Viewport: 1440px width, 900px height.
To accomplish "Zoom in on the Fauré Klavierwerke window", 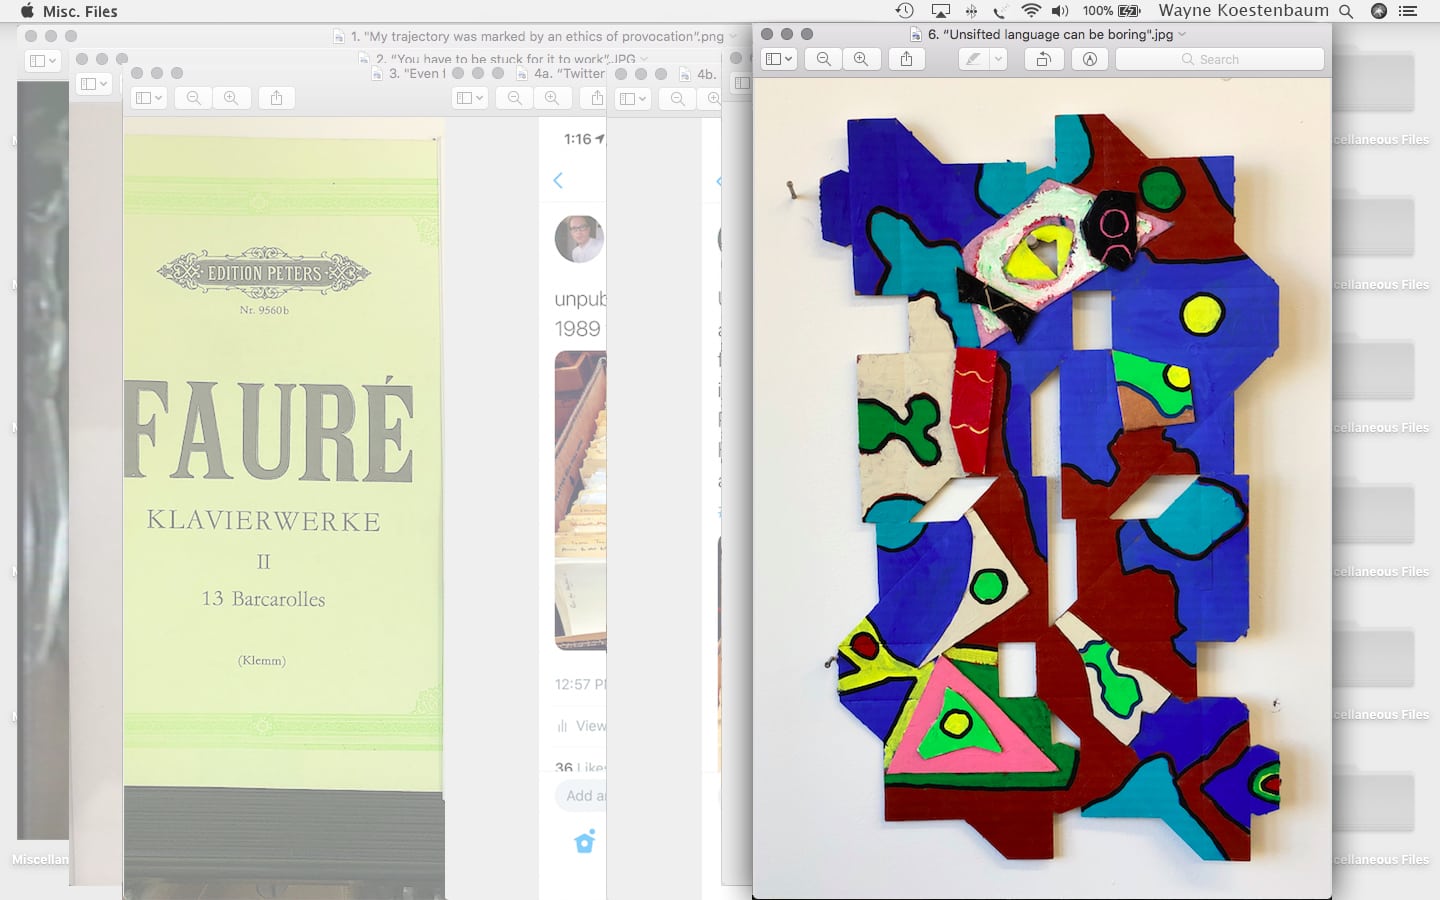I will pyautogui.click(x=231, y=98).
